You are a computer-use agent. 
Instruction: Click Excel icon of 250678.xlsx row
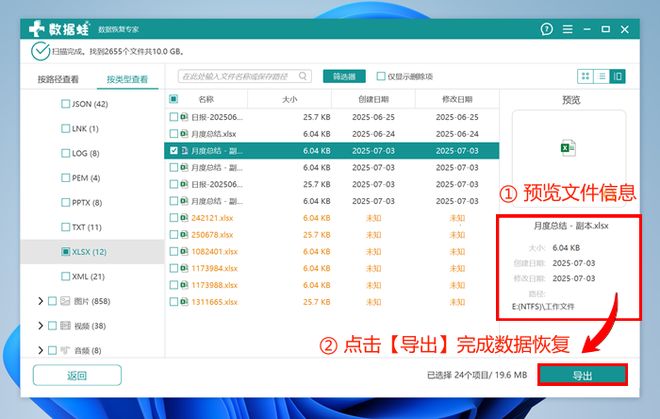coord(184,235)
